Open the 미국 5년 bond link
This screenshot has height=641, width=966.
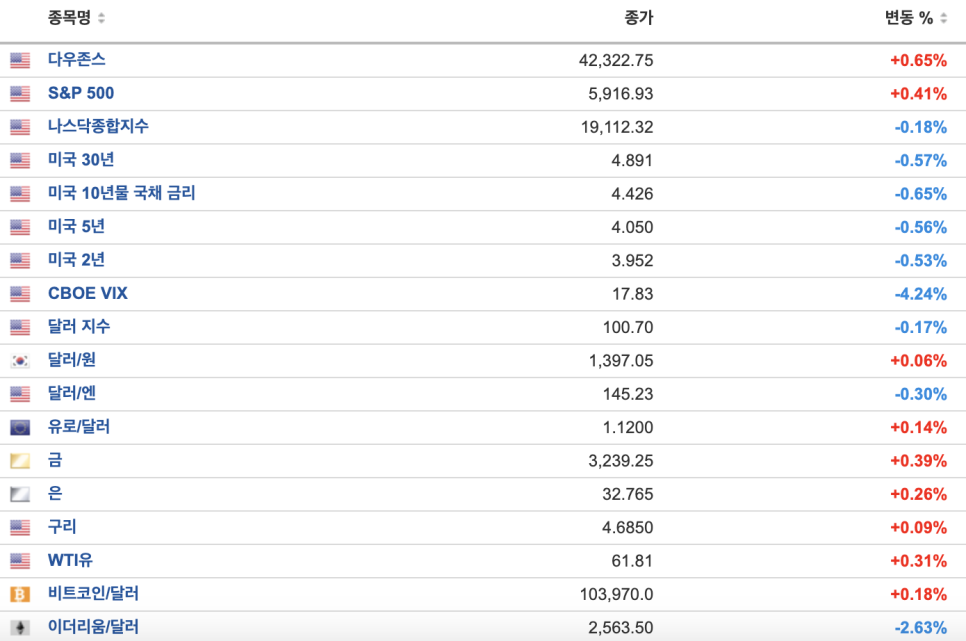(x=76, y=226)
